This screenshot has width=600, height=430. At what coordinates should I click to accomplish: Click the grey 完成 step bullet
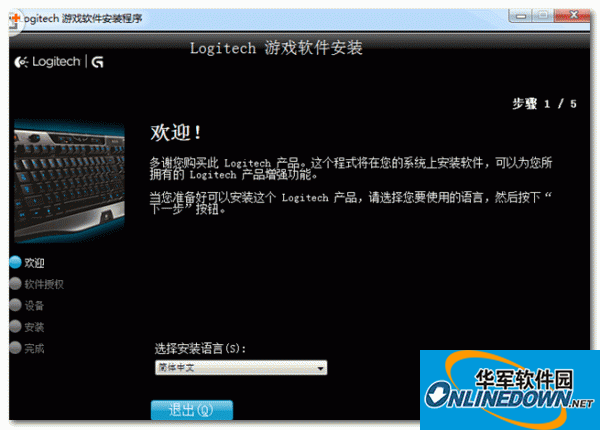(14, 348)
